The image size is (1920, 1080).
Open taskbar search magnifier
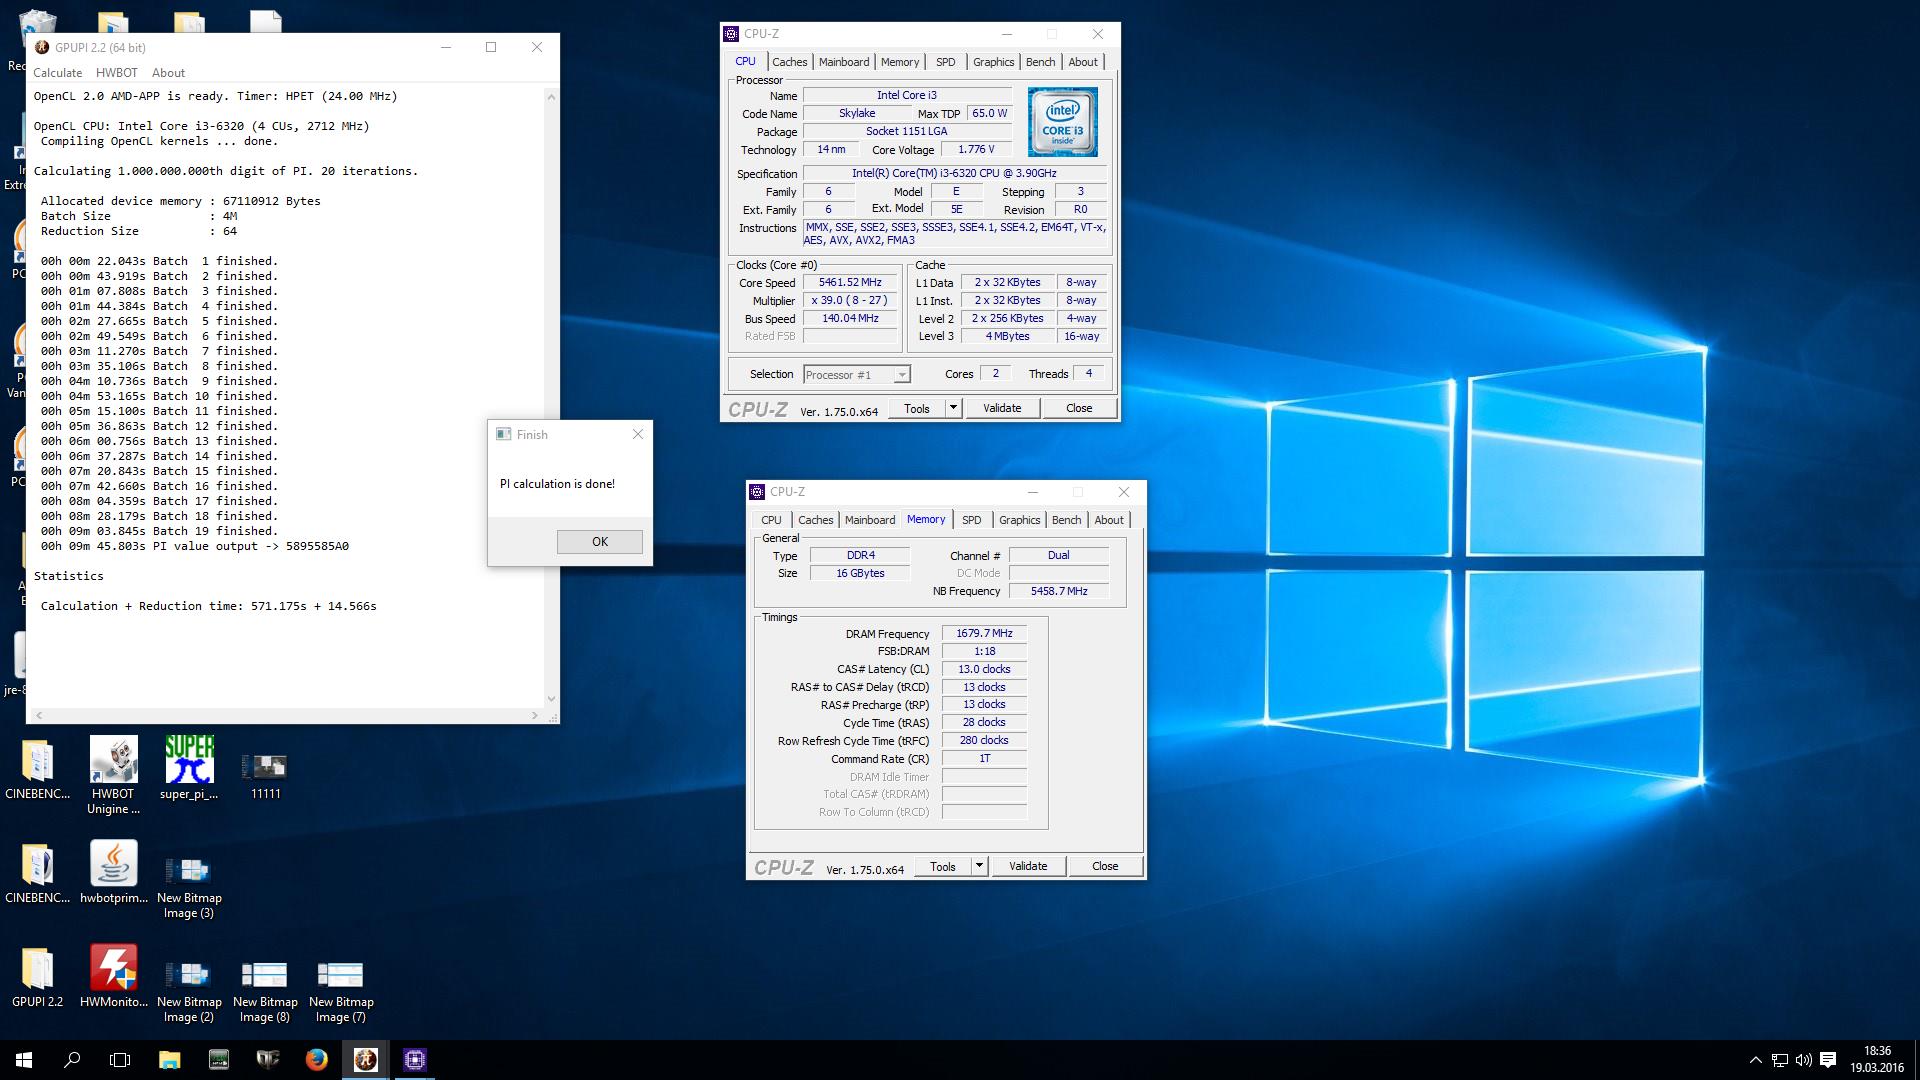click(x=72, y=1060)
